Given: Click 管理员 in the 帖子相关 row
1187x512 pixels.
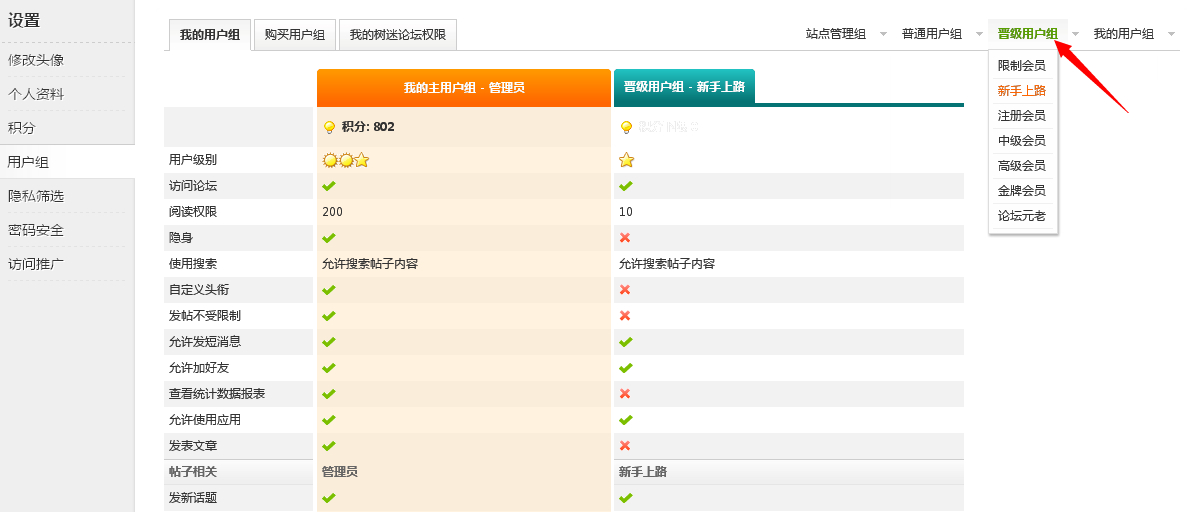Looking at the screenshot, I should point(340,472).
